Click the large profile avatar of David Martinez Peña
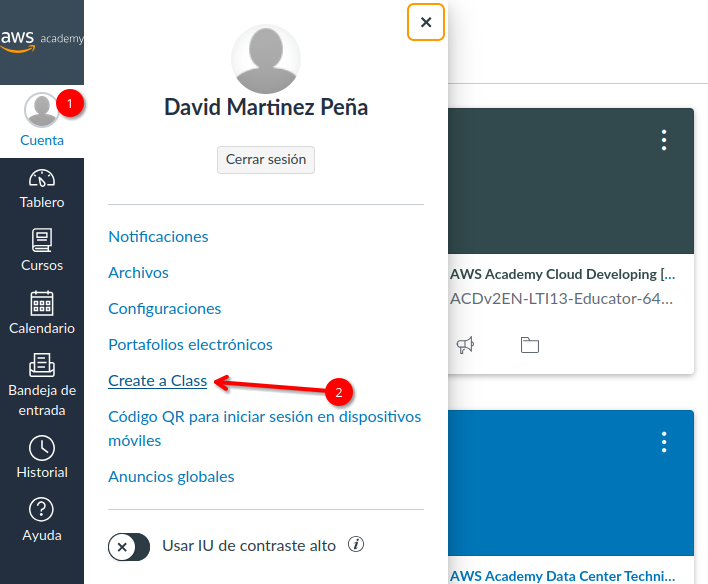The height and width of the screenshot is (584, 708). (x=266, y=59)
